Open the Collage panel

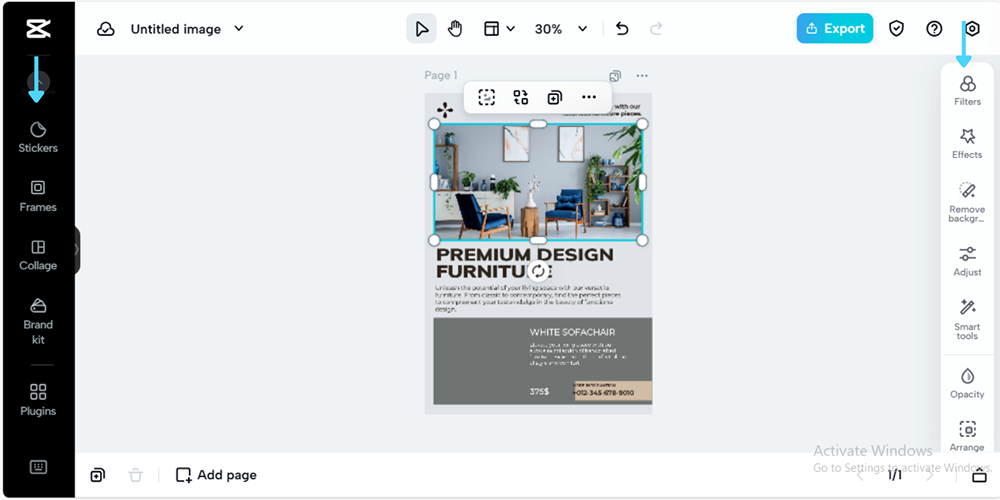(38, 255)
